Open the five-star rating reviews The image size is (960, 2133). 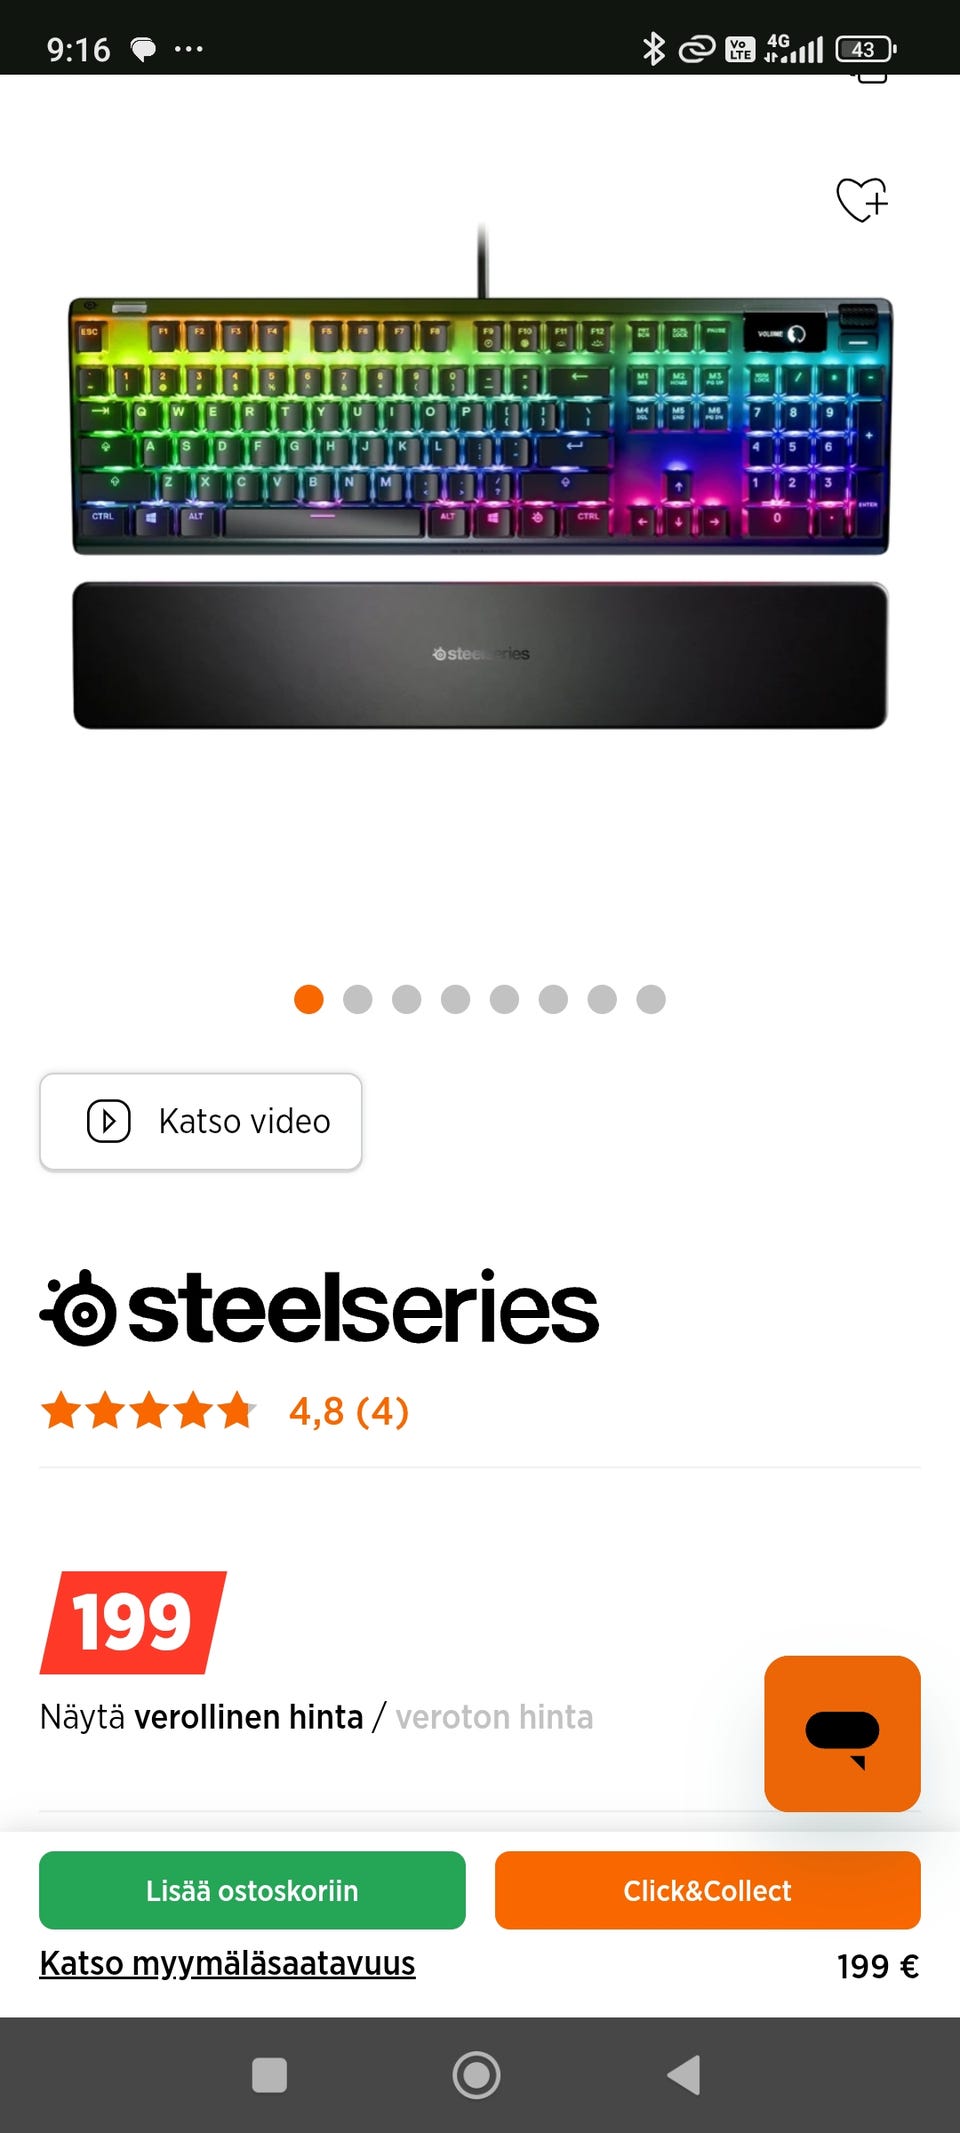click(148, 1411)
